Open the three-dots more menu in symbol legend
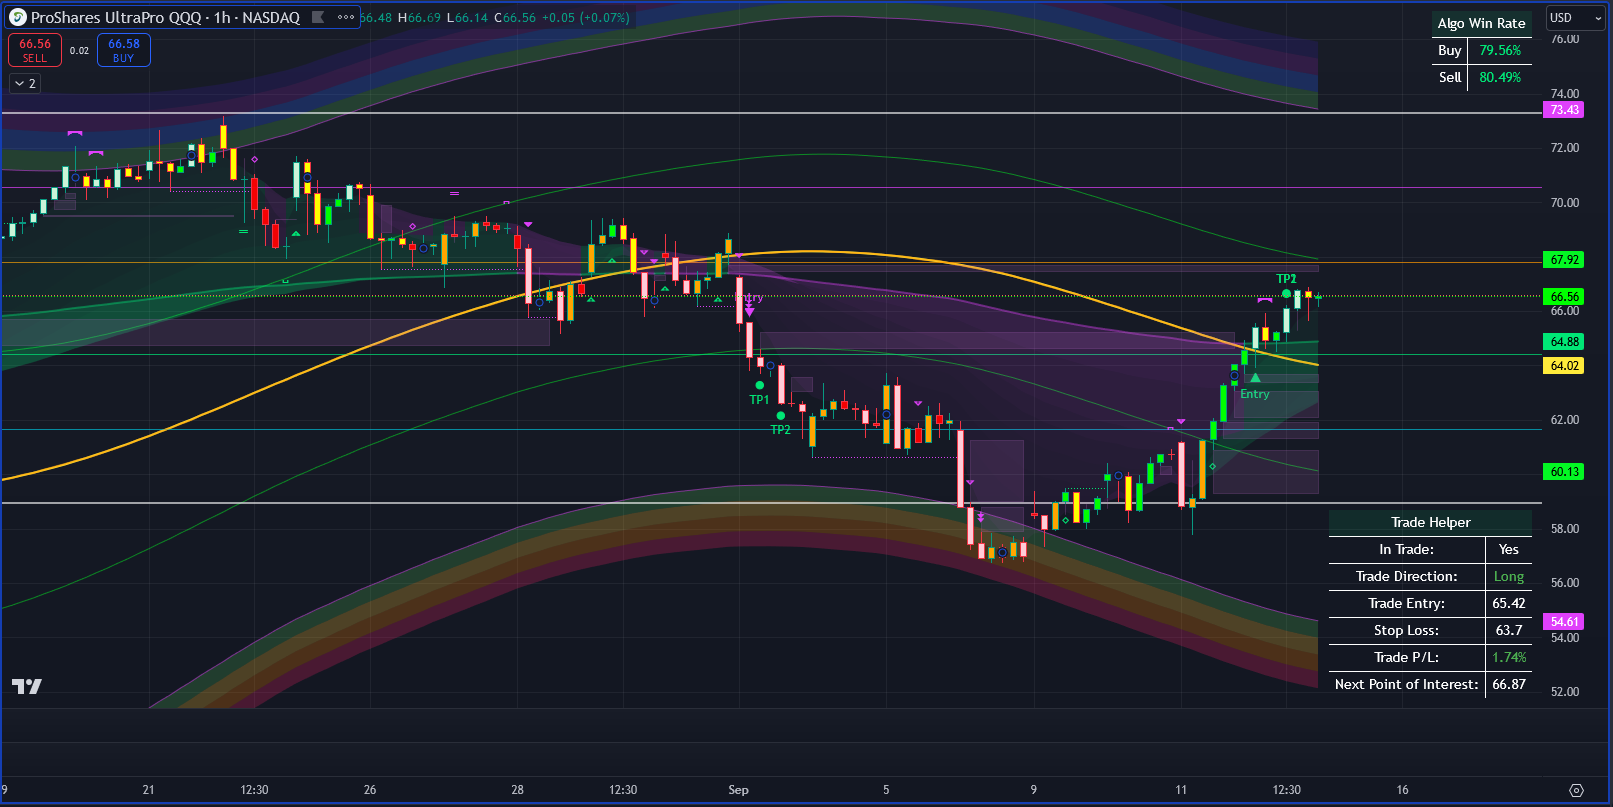The width and height of the screenshot is (1613, 807). 346,17
